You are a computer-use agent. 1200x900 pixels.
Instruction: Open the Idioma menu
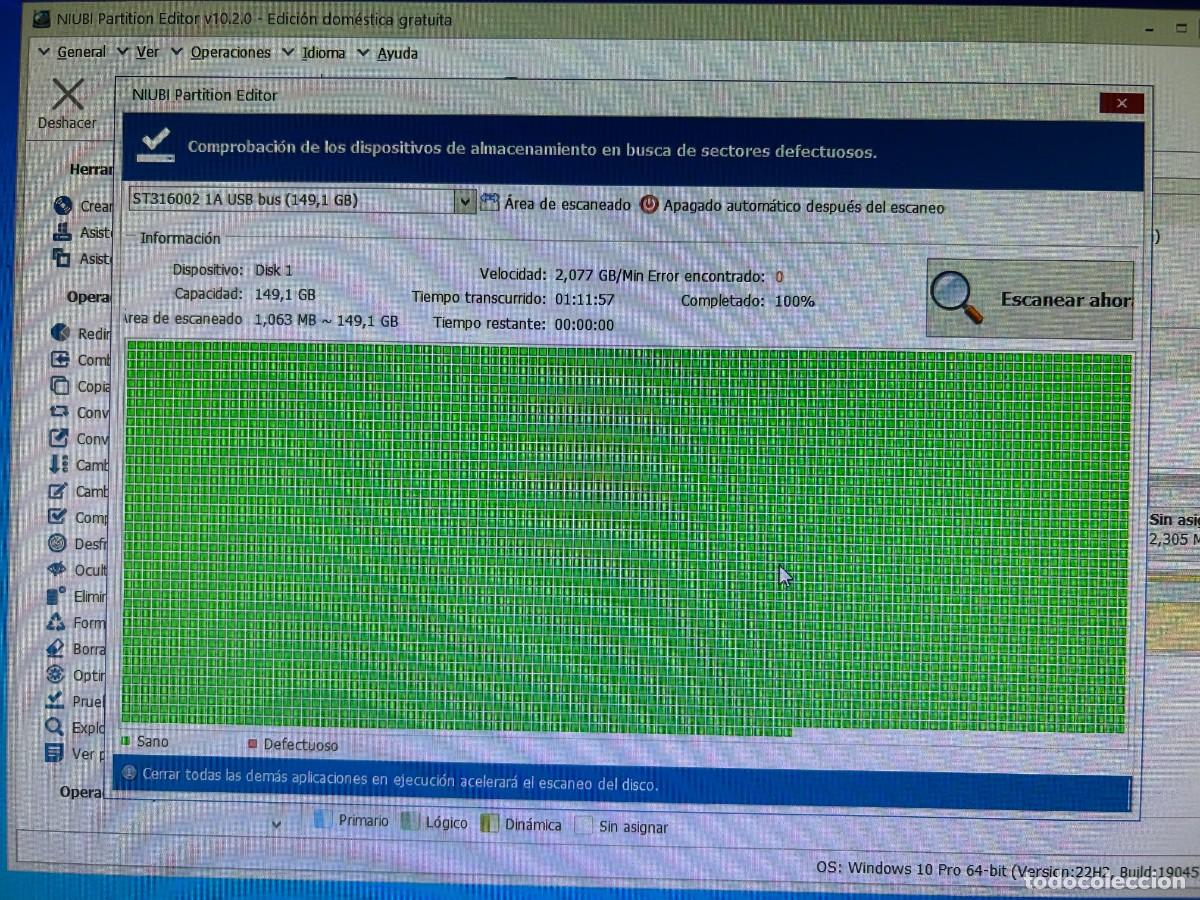[x=323, y=53]
